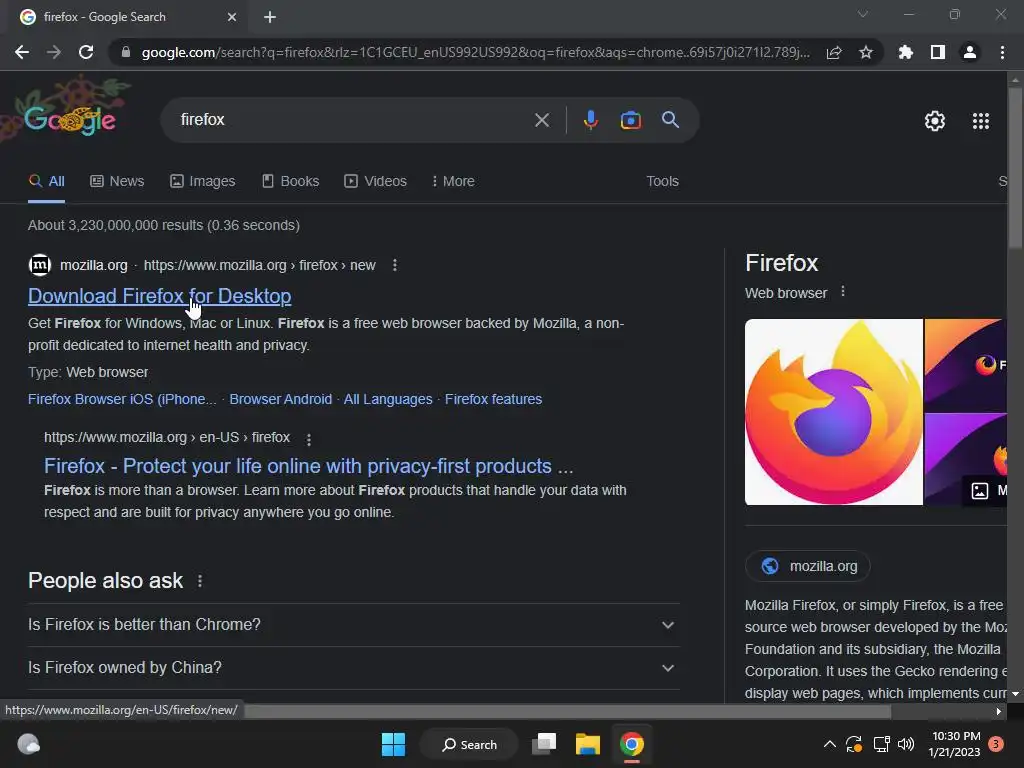
Task: Open the More search filters dropdown
Action: (x=453, y=182)
